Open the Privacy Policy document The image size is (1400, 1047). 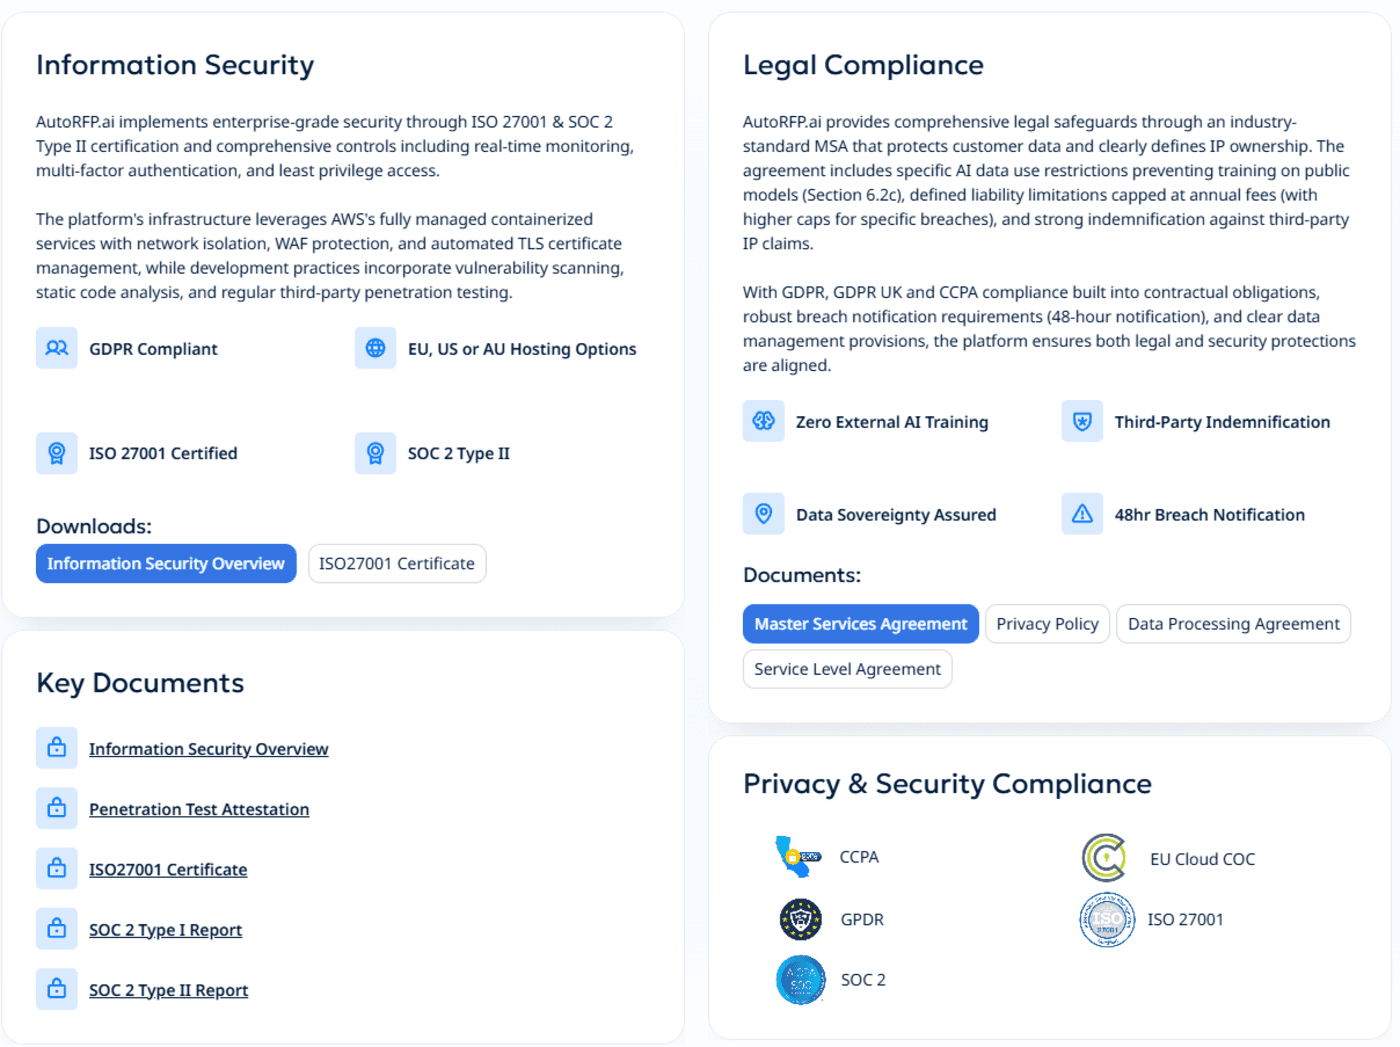point(1047,623)
